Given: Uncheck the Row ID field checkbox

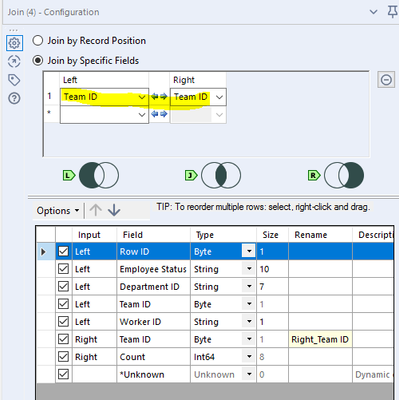Looking at the screenshot, I should click(x=63, y=251).
